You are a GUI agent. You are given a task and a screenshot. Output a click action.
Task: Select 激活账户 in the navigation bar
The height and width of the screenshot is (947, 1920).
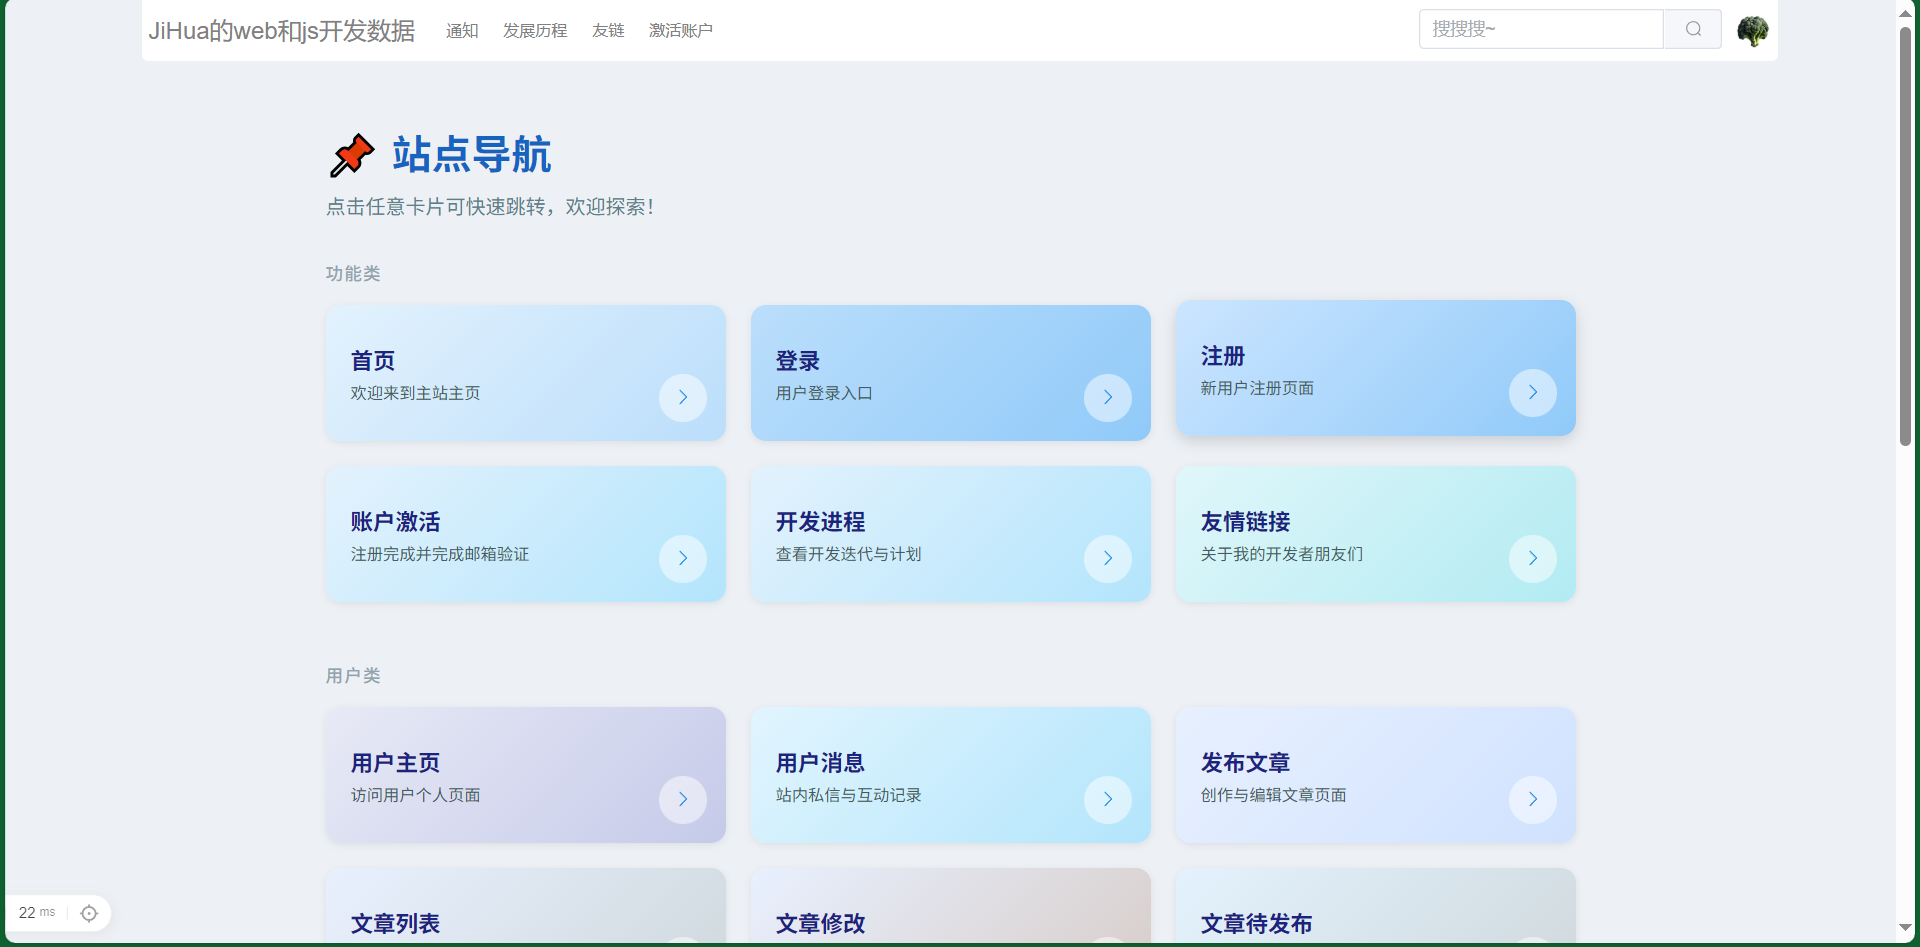(681, 30)
